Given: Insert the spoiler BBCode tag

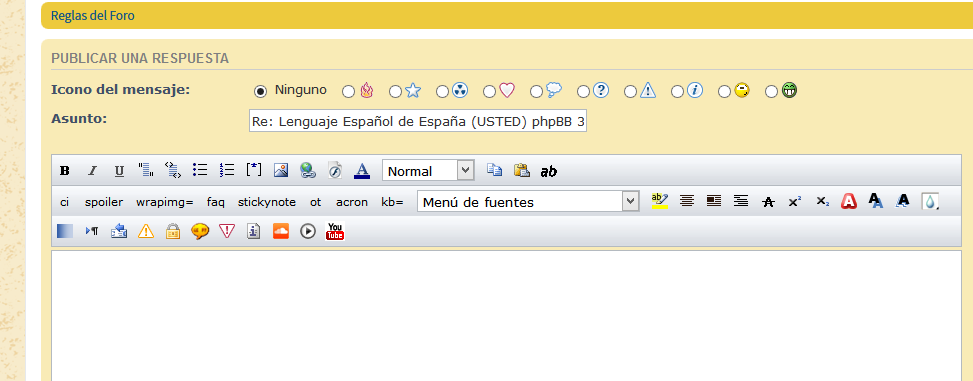Looking at the screenshot, I should pyautogui.click(x=104, y=202).
